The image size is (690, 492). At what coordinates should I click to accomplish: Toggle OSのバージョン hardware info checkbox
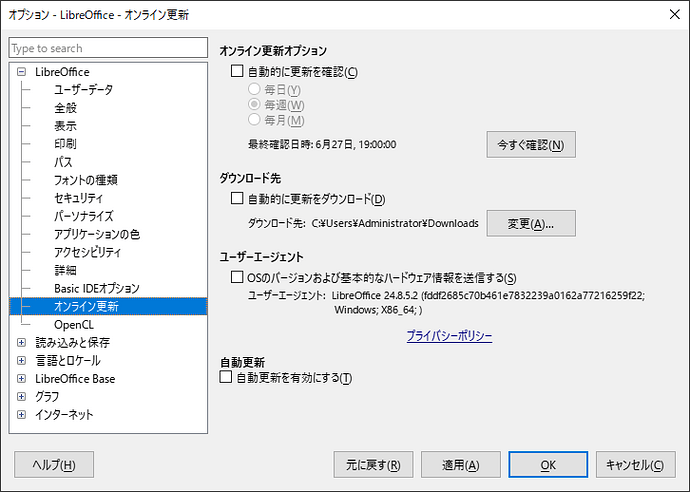point(237,277)
